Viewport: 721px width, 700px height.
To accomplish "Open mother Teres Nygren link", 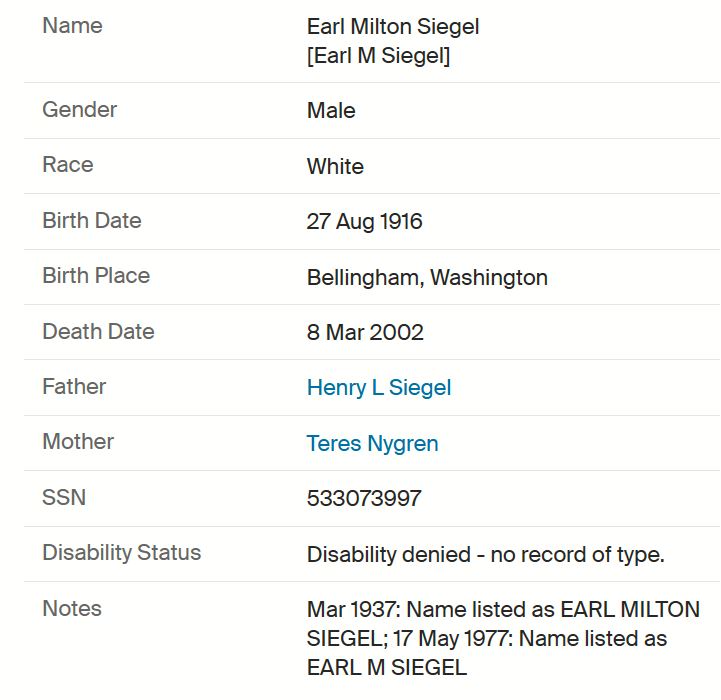I will pyautogui.click(x=372, y=443).
